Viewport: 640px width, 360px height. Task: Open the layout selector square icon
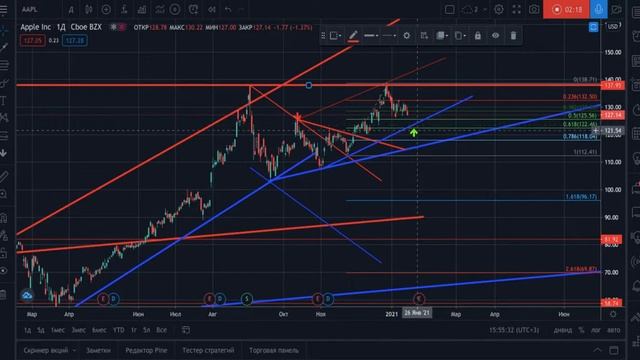450,9
